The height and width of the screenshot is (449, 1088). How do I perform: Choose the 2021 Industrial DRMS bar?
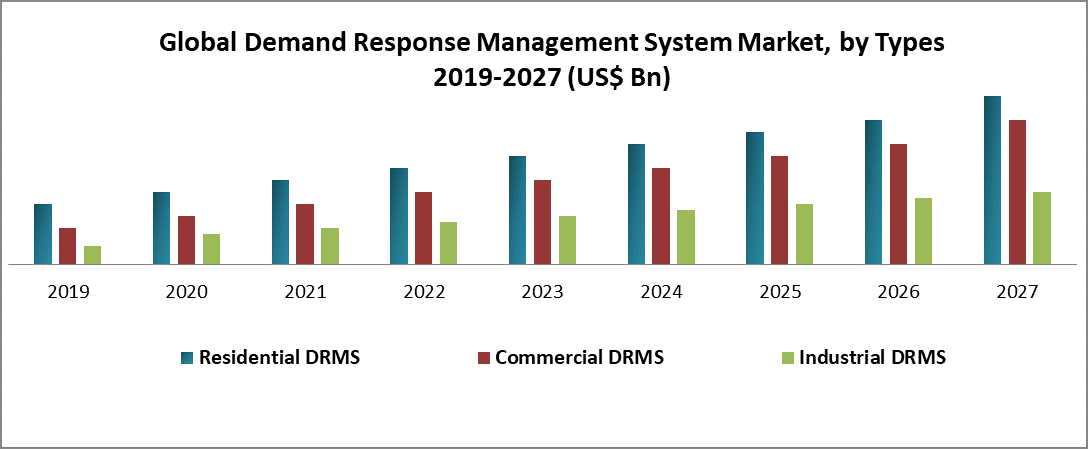click(x=330, y=246)
